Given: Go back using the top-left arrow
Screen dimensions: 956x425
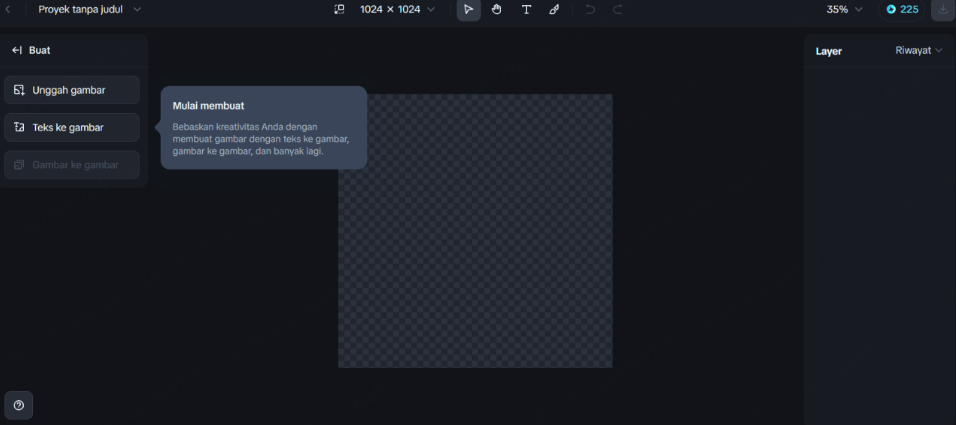Looking at the screenshot, I should [8, 10].
